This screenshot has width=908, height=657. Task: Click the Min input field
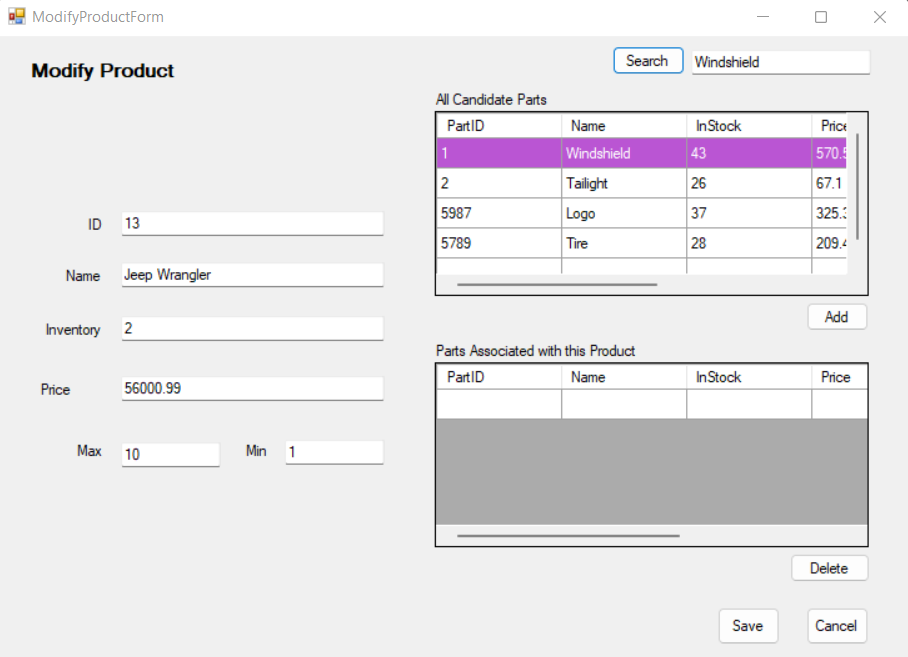[334, 452]
